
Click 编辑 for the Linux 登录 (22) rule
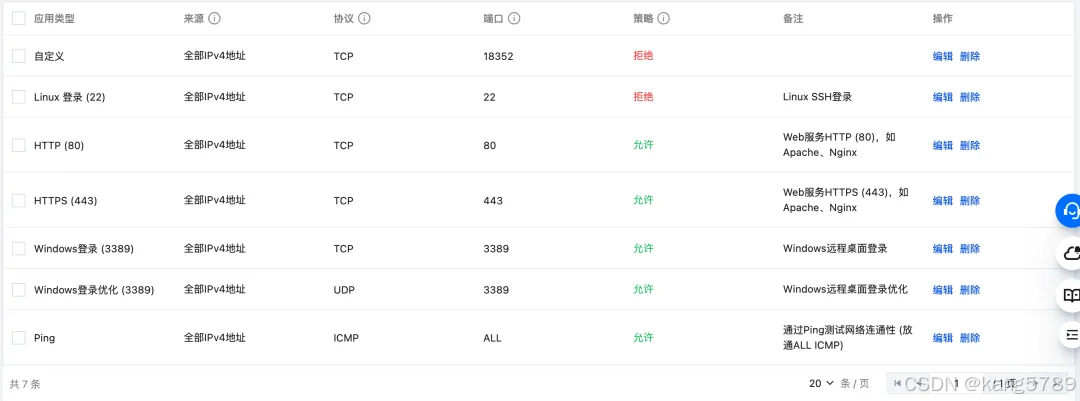[943, 97]
